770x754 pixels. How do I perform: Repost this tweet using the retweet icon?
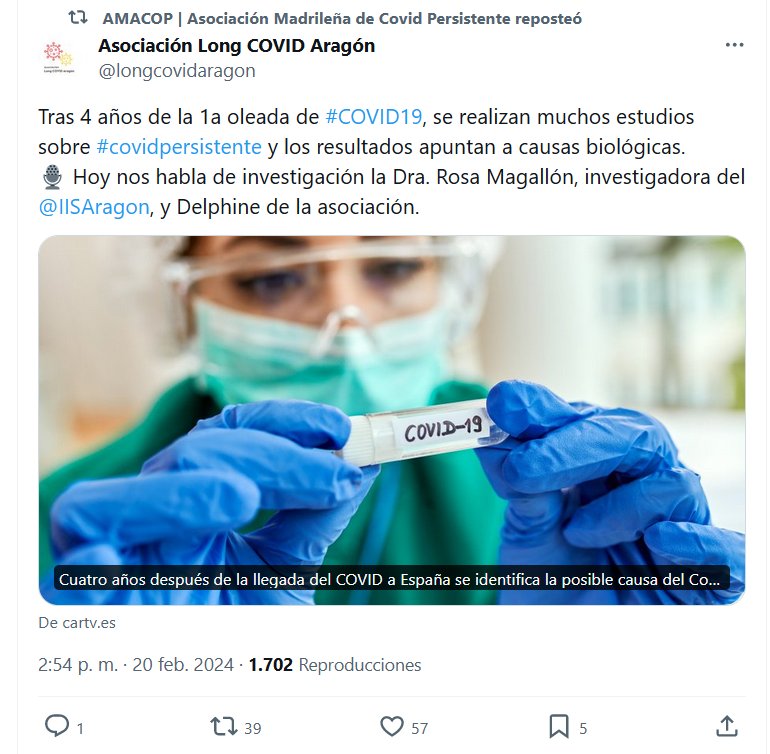223,726
